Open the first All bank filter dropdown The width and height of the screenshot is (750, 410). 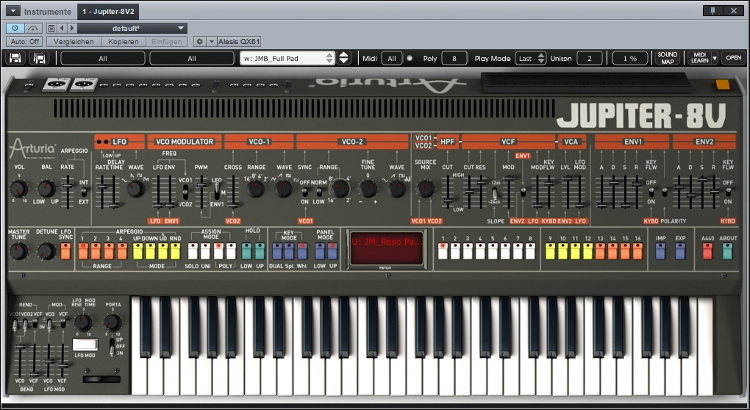point(103,58)
